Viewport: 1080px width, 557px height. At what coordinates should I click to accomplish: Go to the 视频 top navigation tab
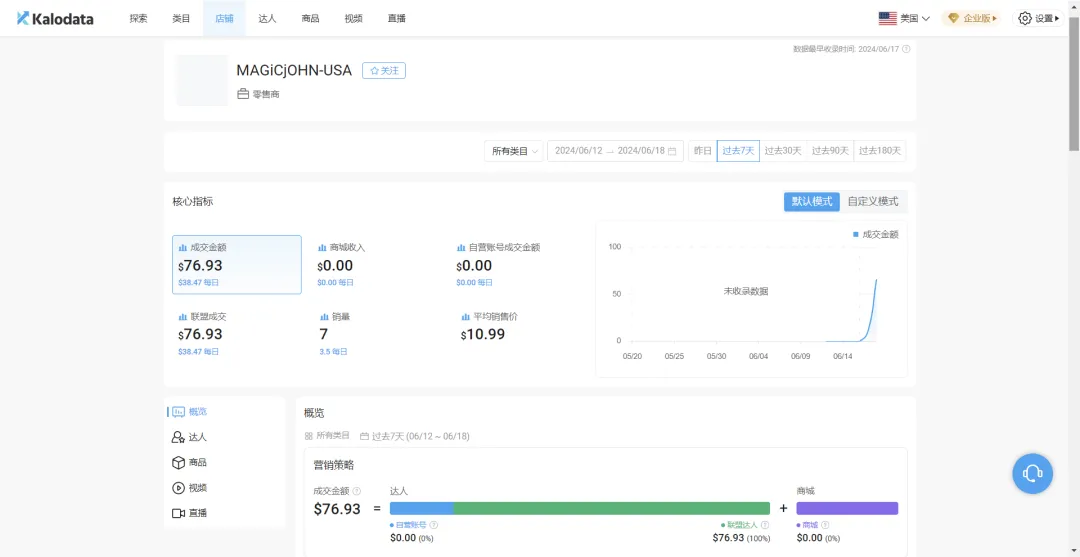pyautogui.click(x=353, y=18)
